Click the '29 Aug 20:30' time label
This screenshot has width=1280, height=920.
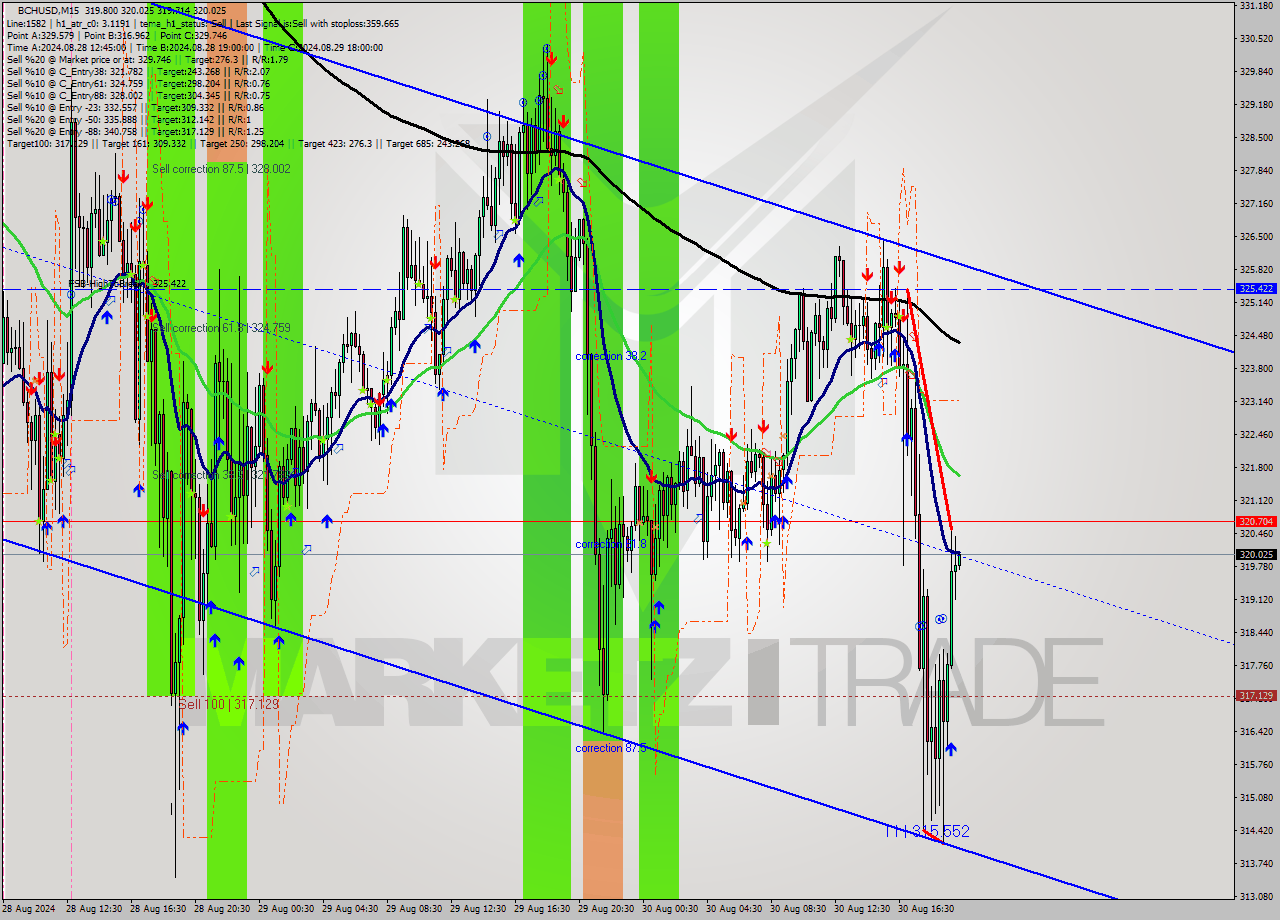coord(605,909)
